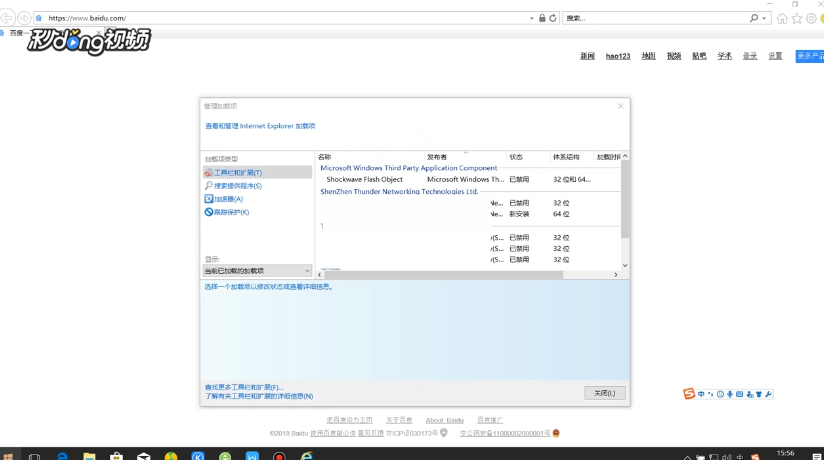
Task: Click the IE search box
Action: 654,18
